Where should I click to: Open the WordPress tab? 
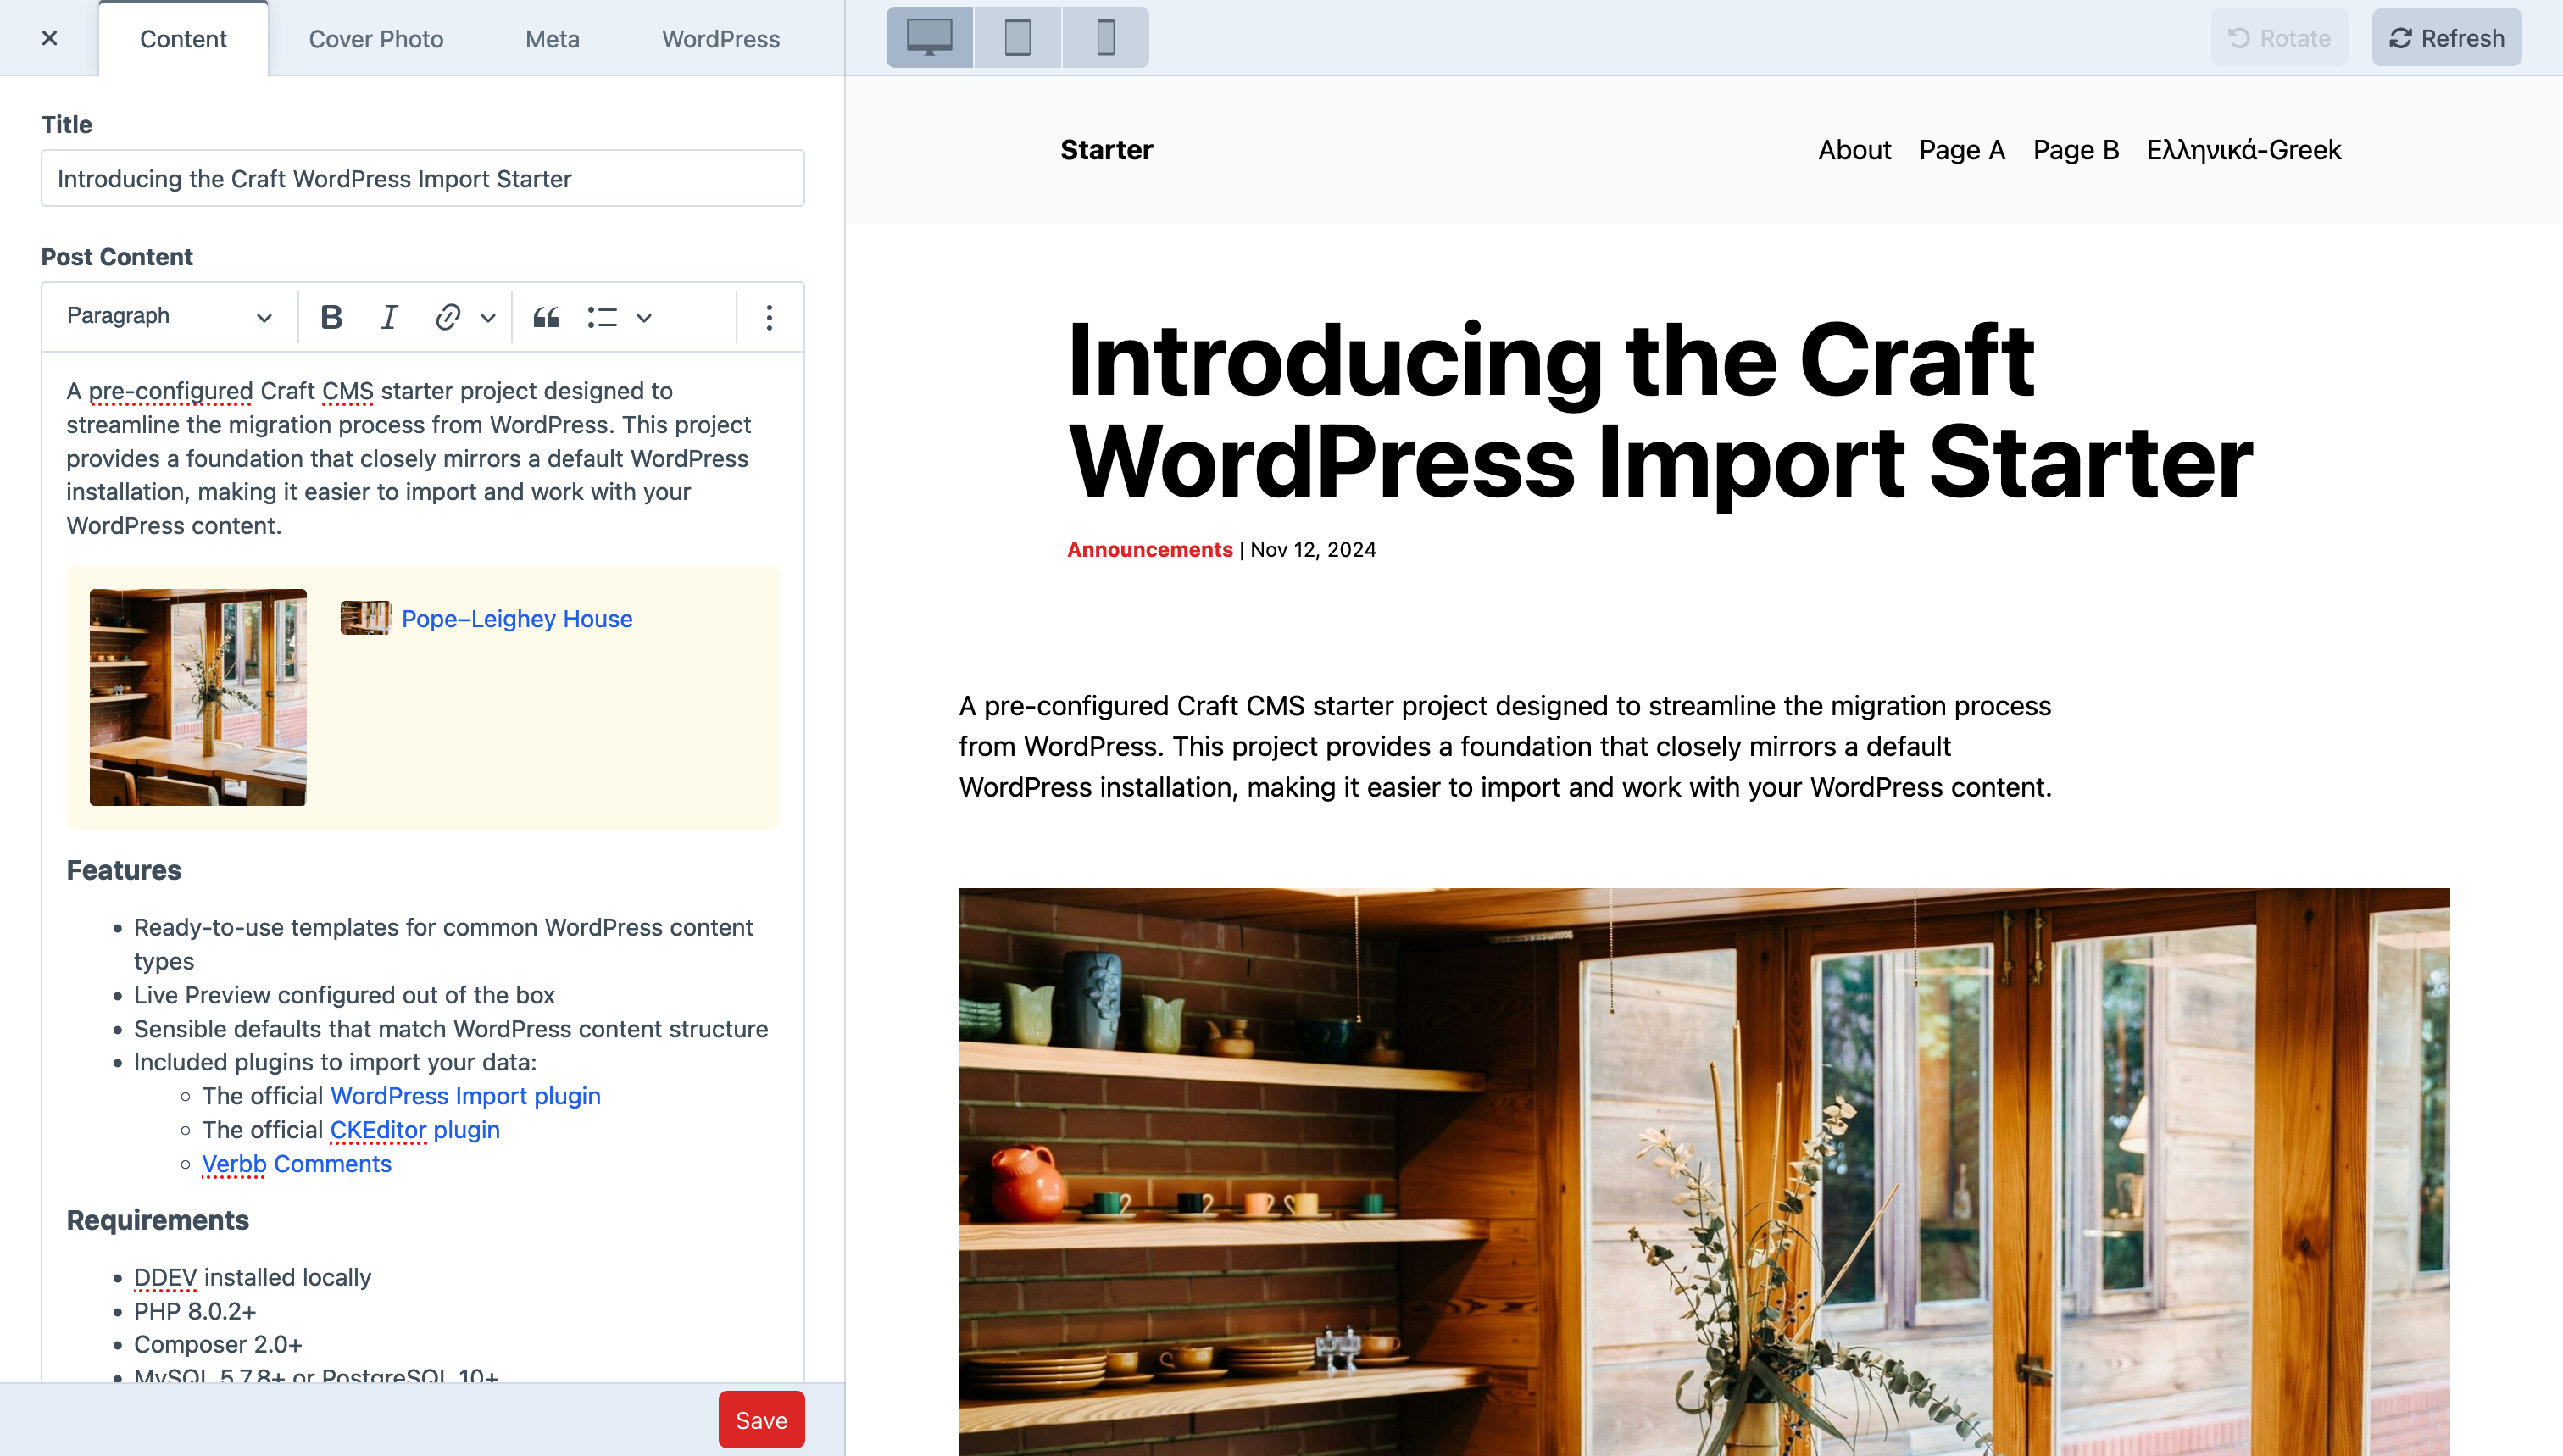(x=721, y=39)
